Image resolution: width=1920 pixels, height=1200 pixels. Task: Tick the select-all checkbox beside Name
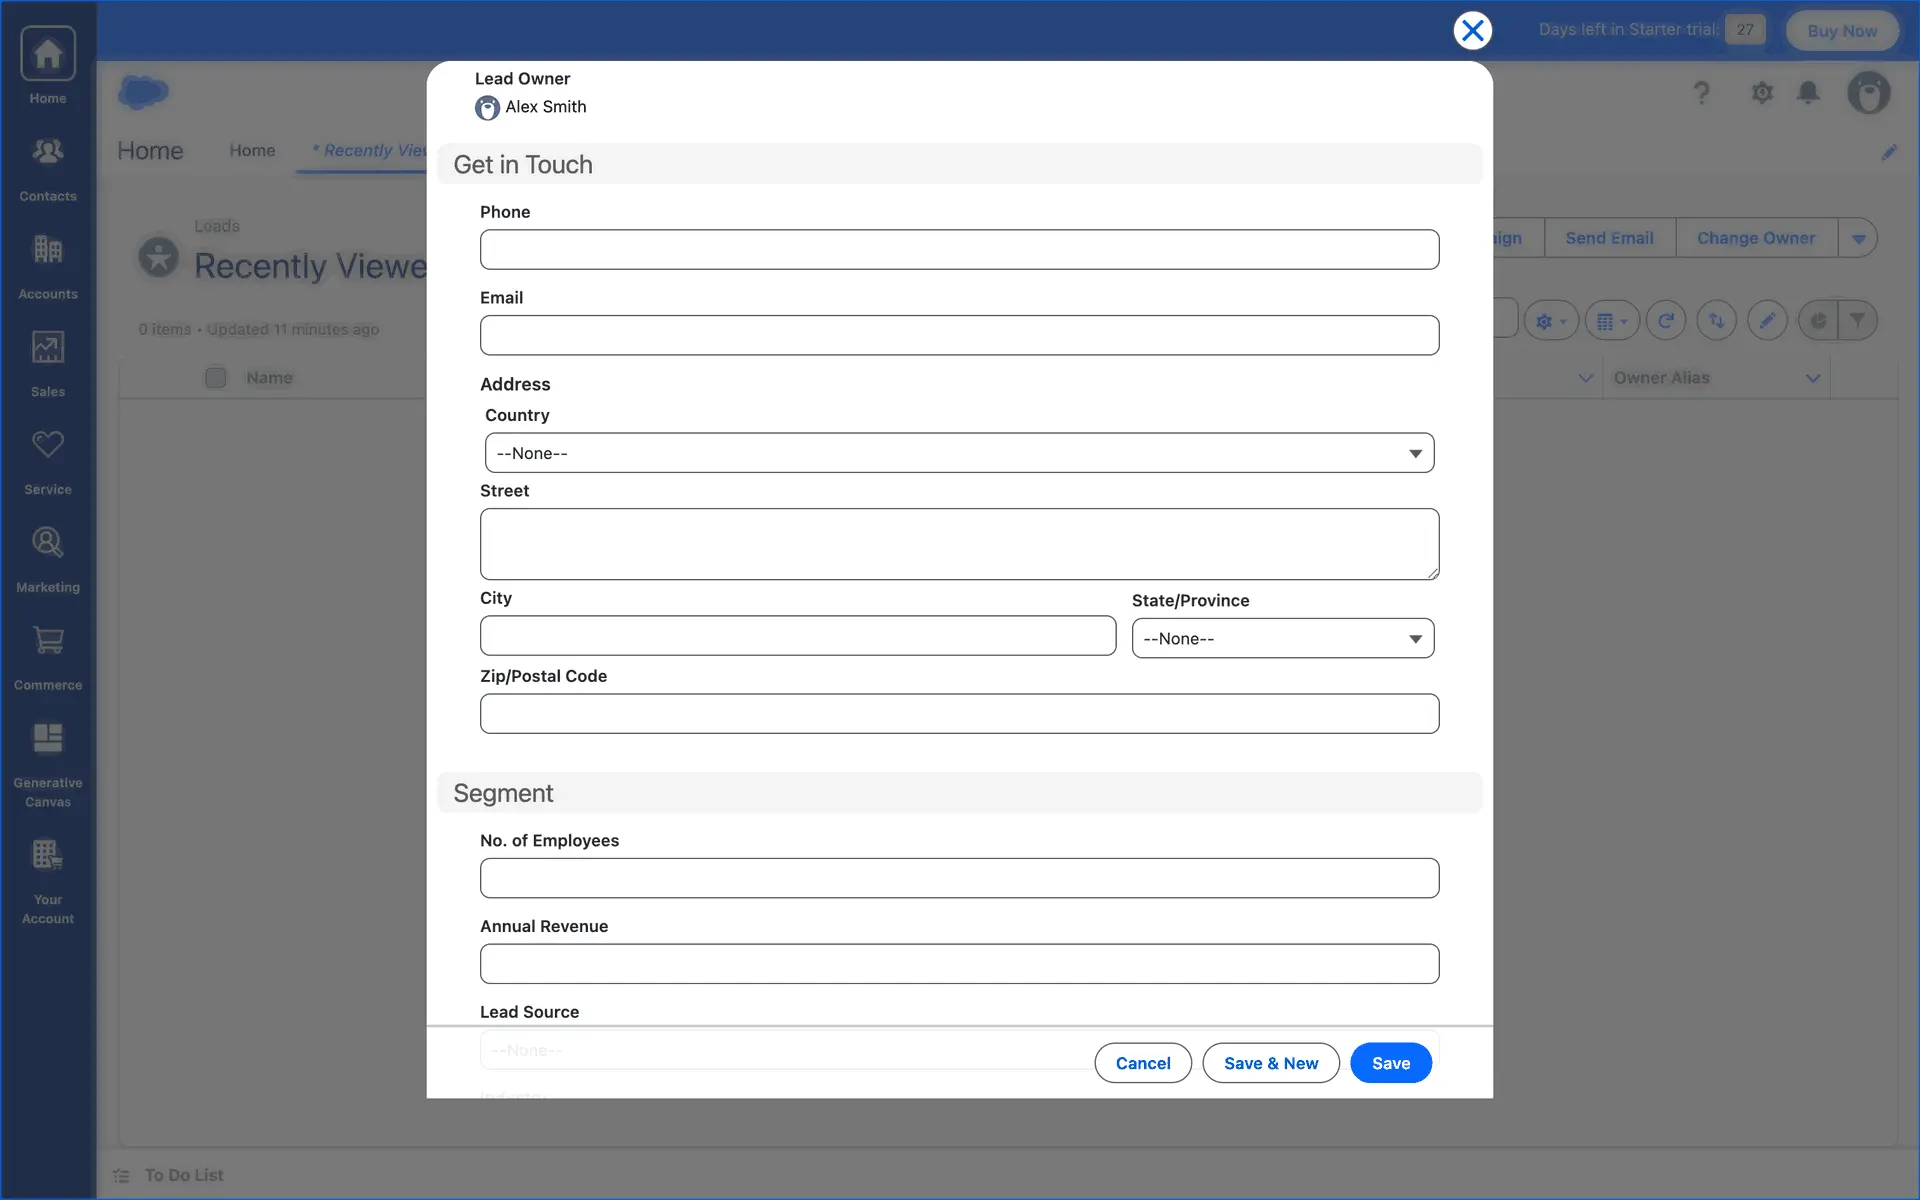click(x=215, y=378)
